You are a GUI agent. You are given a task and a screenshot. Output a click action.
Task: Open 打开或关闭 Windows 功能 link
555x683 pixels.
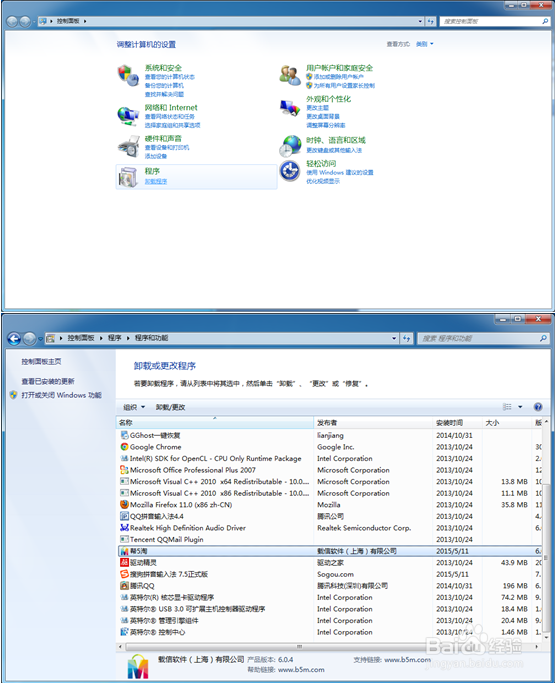[61, 395]
